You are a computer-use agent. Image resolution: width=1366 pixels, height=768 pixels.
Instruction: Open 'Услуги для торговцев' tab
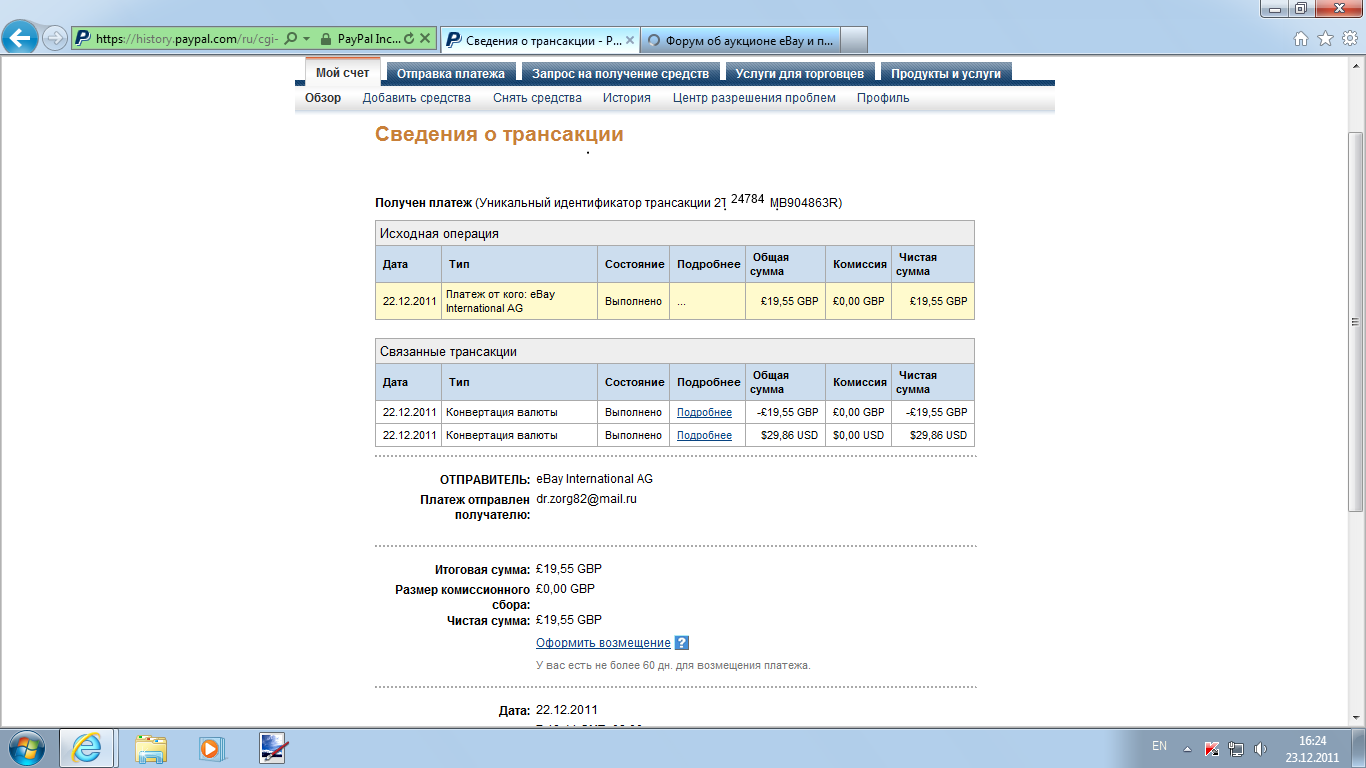[x=799, y=73]
